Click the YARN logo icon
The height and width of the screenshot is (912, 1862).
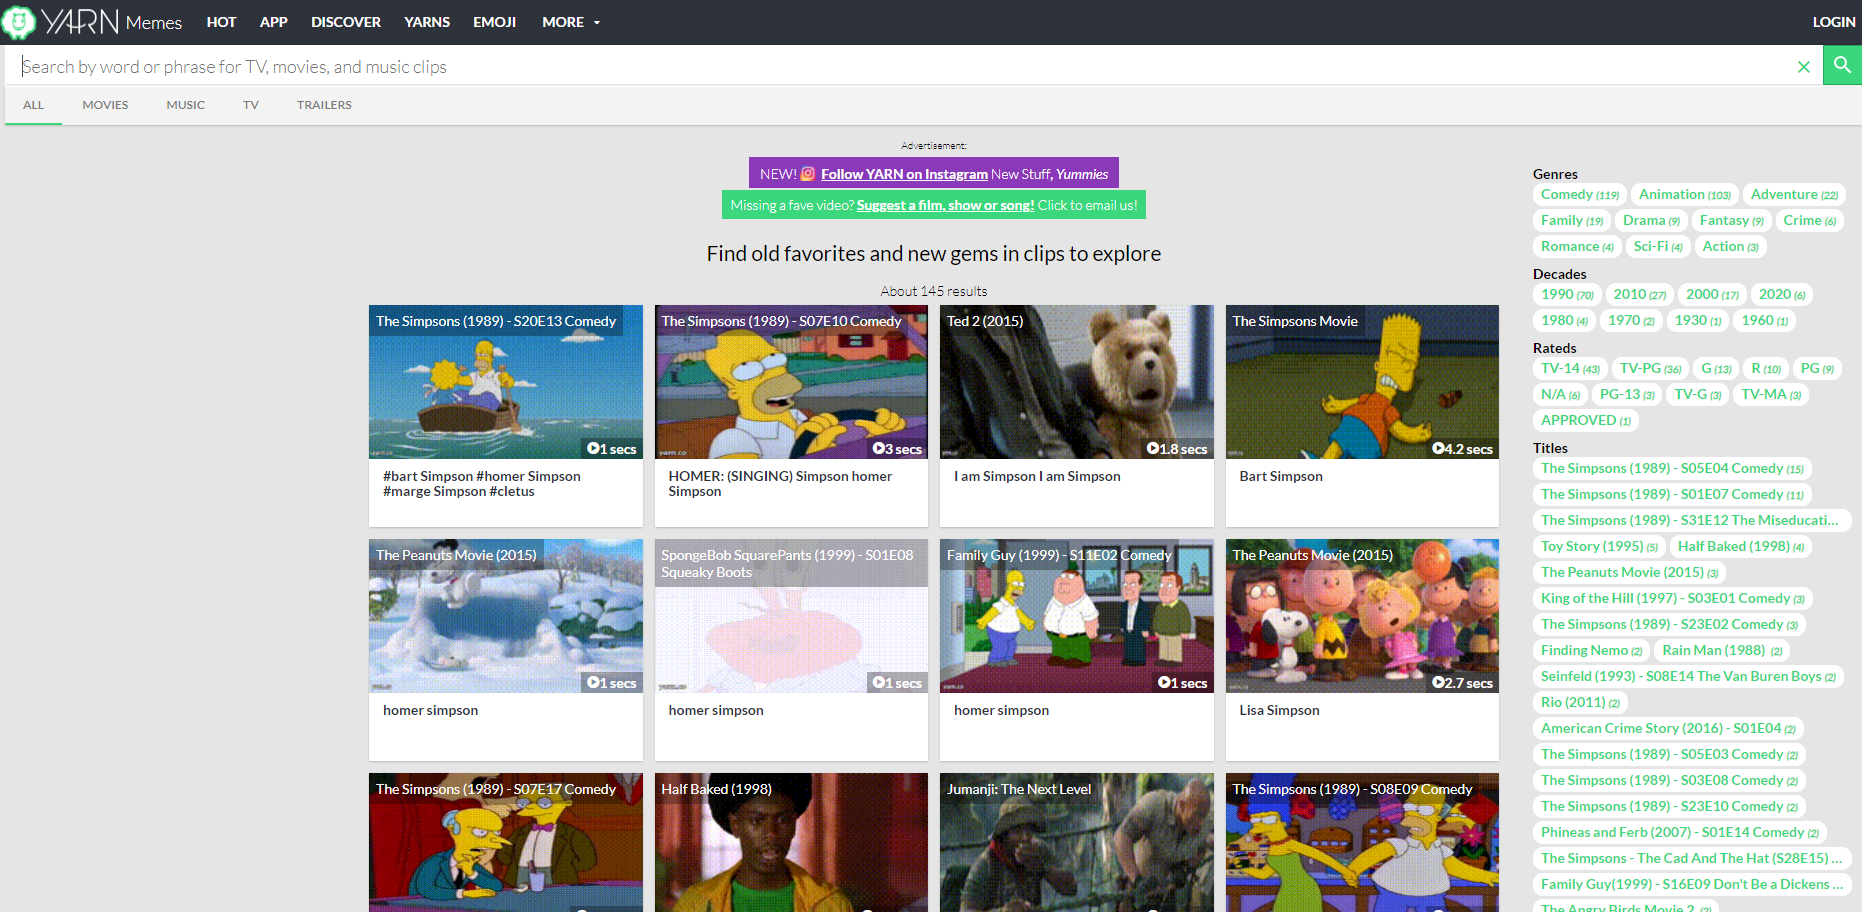point(18,22)
